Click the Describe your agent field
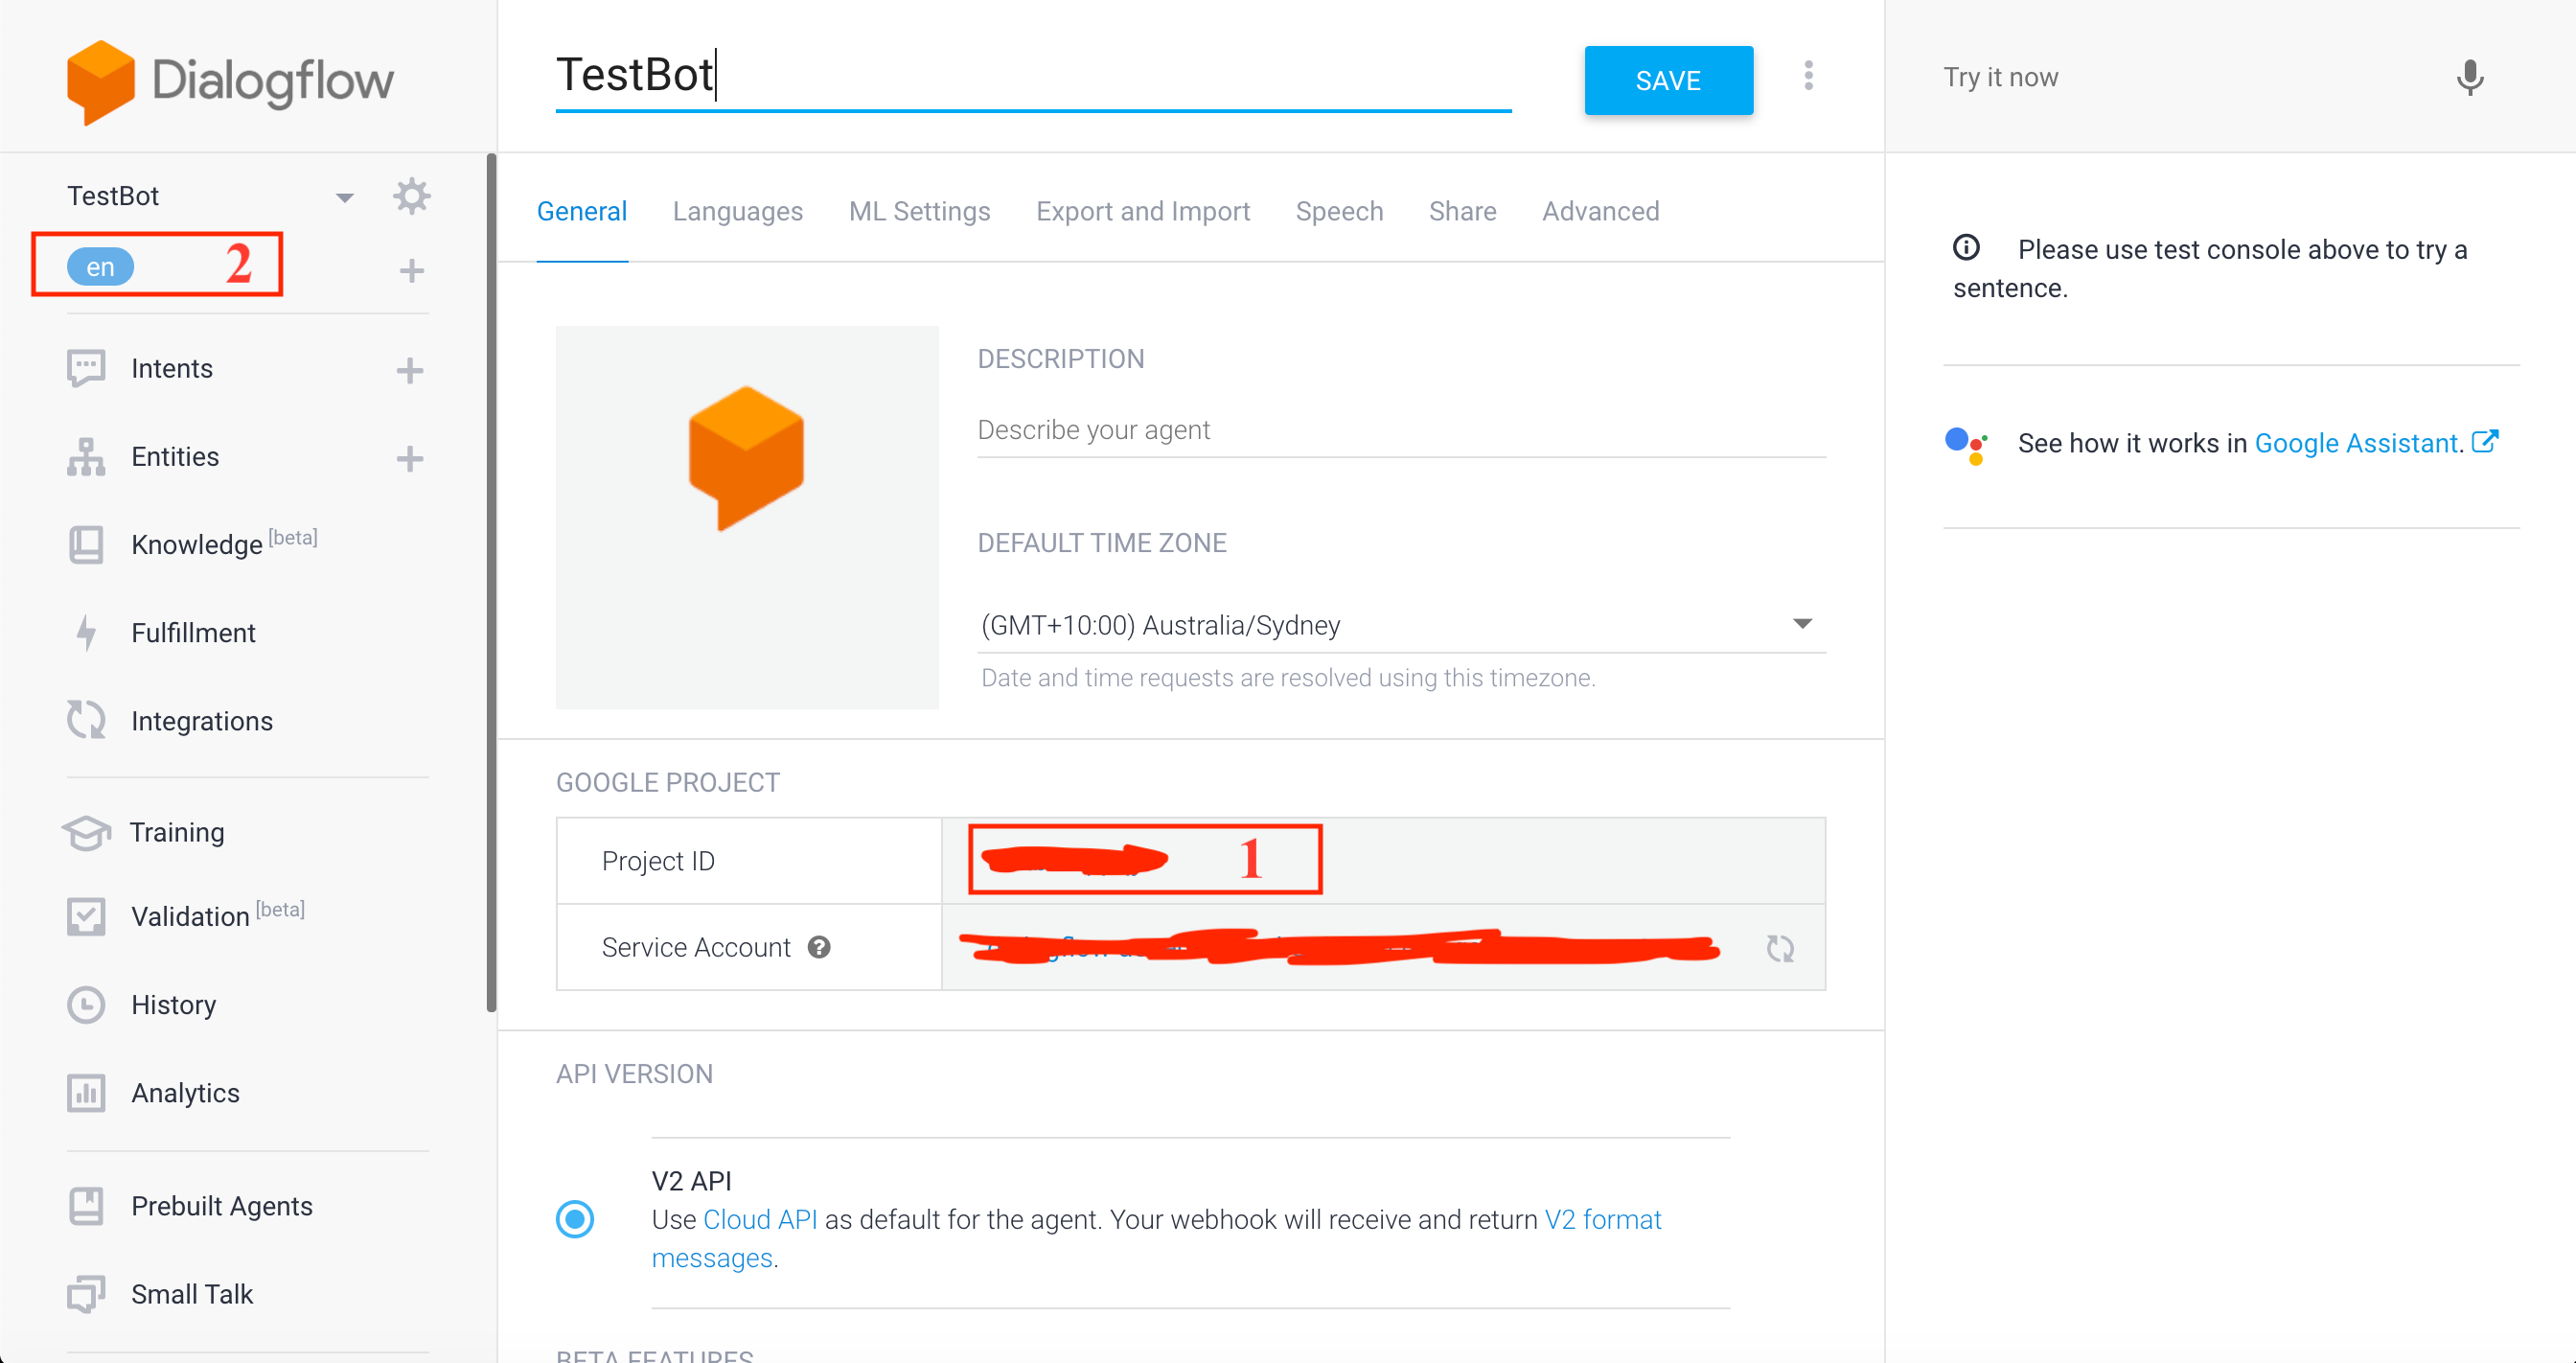The height and width of the screenshot is (1363, 2576). tap(1400, 430)
